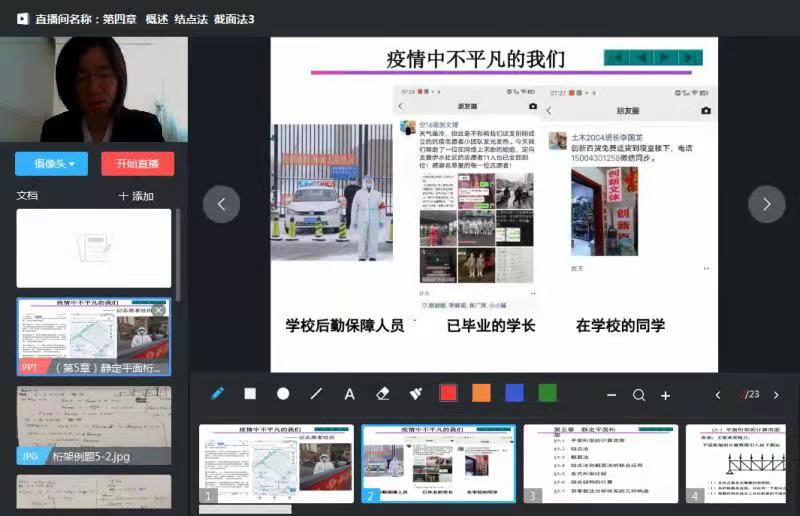Pick the red pen color

(448, 393)
